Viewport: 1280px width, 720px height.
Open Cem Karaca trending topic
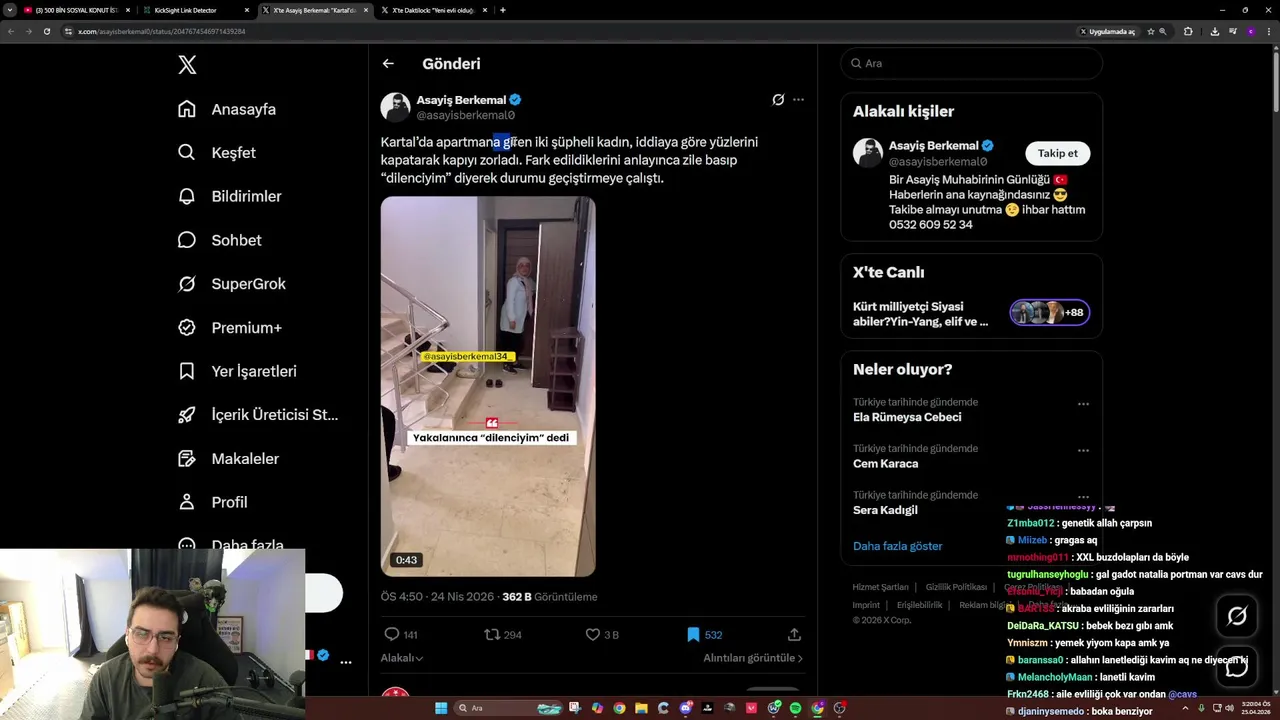point(885,464)
